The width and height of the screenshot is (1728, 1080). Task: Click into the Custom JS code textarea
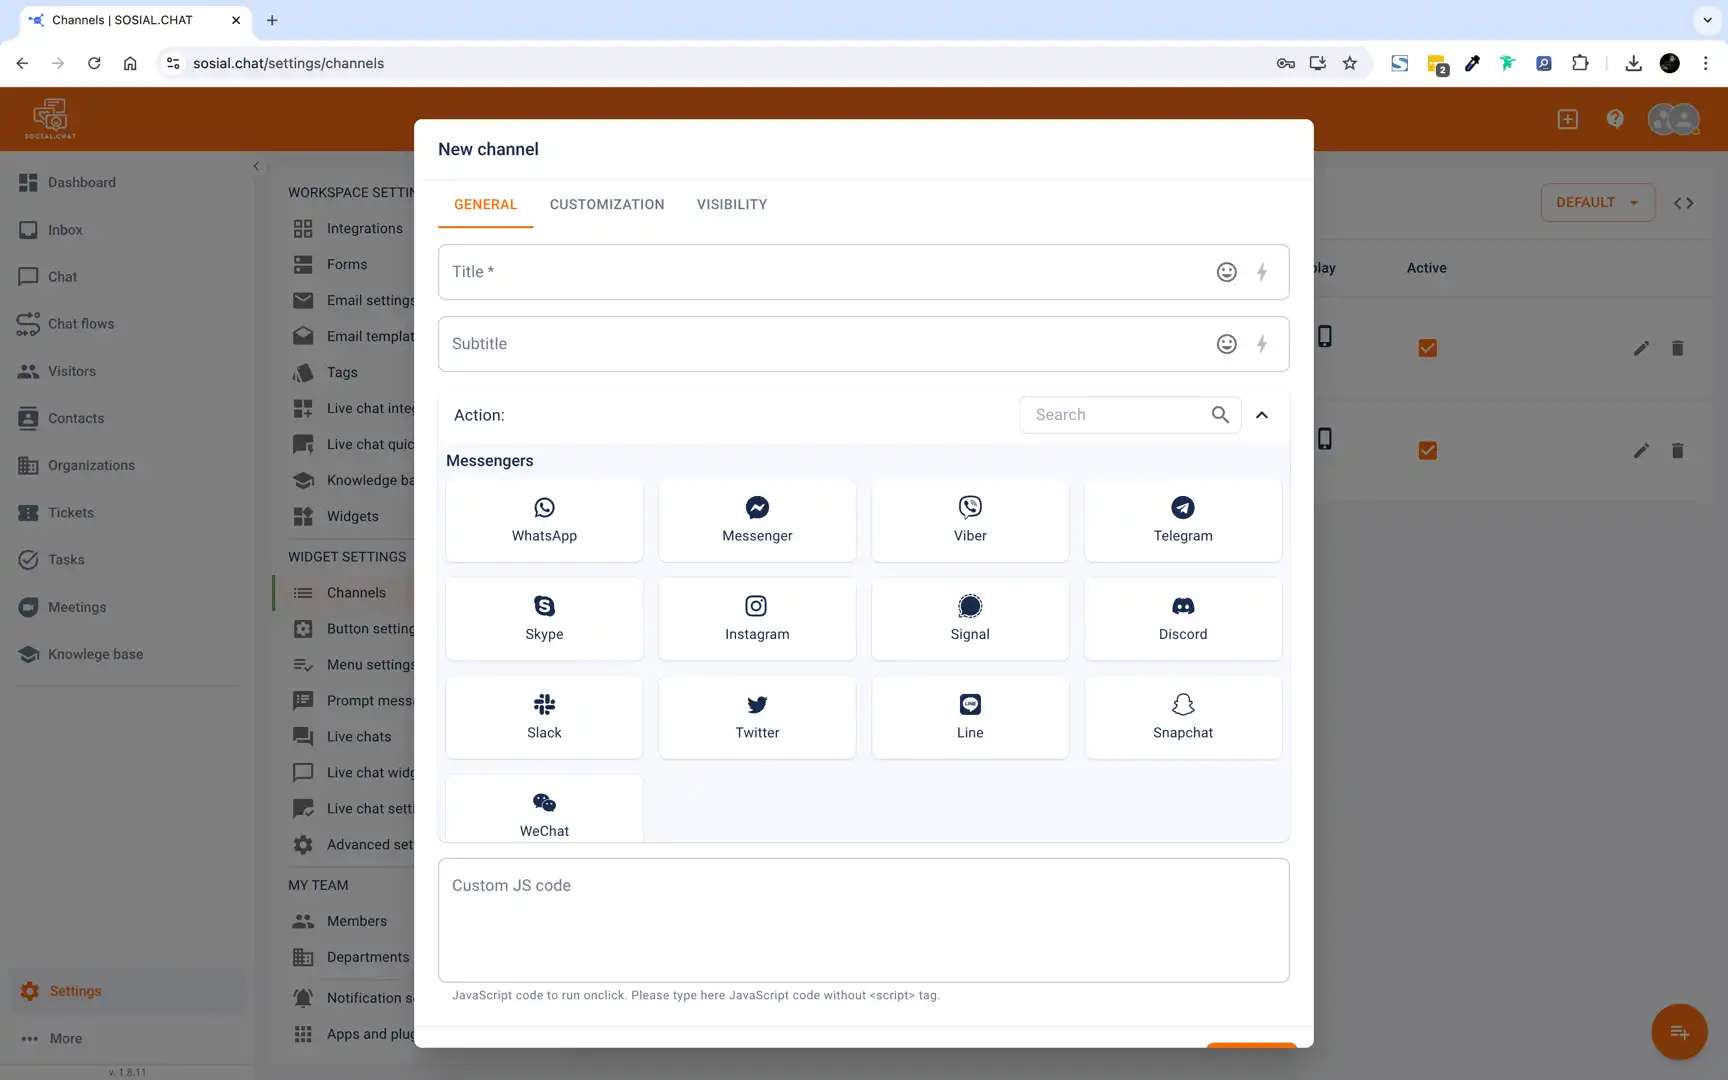click(x=863, y=920)
